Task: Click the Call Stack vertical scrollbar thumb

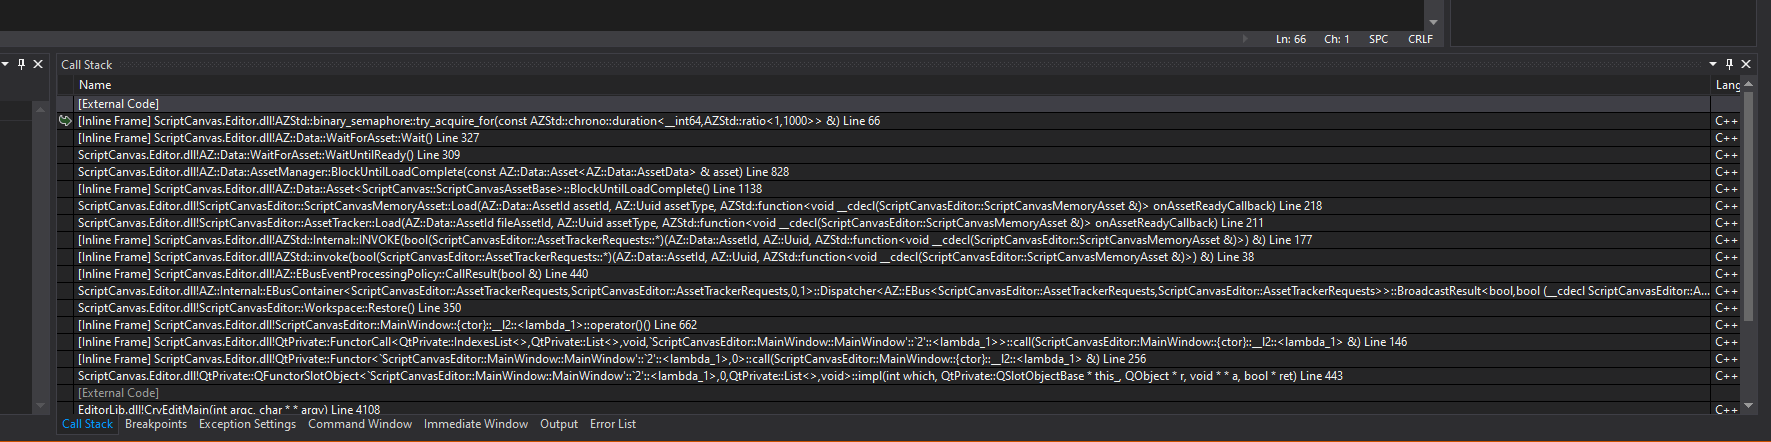Action: point(1748,207)
